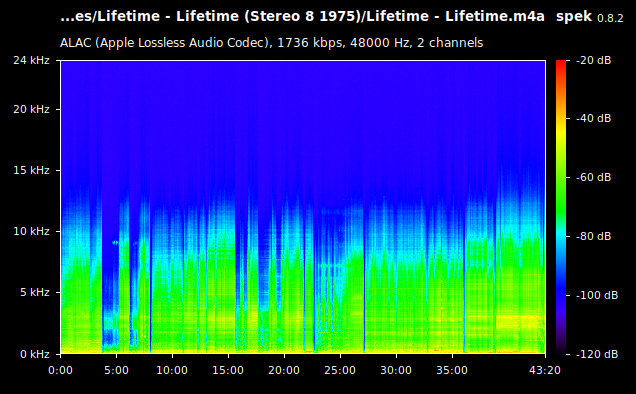This screenshot has height=394, width=636.
Task: Click the 15:00 time axis label
Action: (228, 370)
